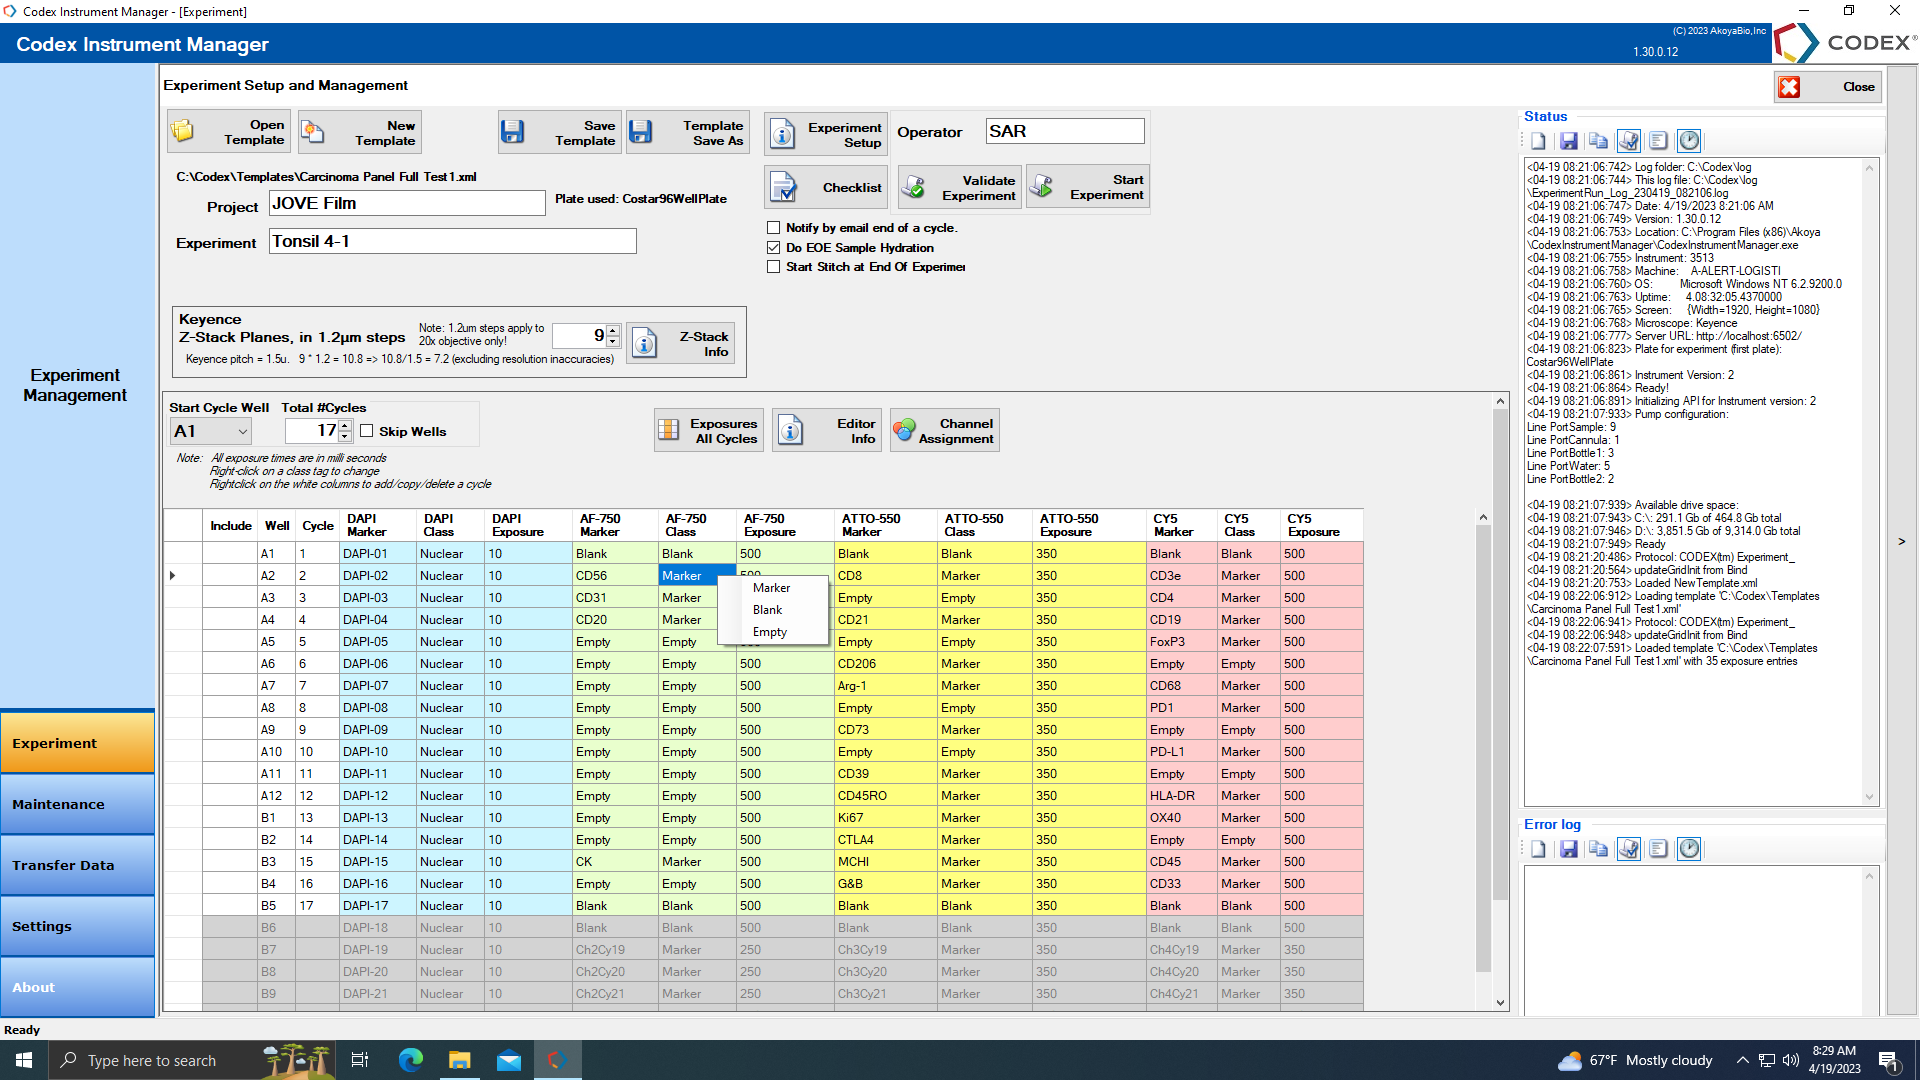
Task: Check the Skip Wells box
Action: [x=367, y=431]
